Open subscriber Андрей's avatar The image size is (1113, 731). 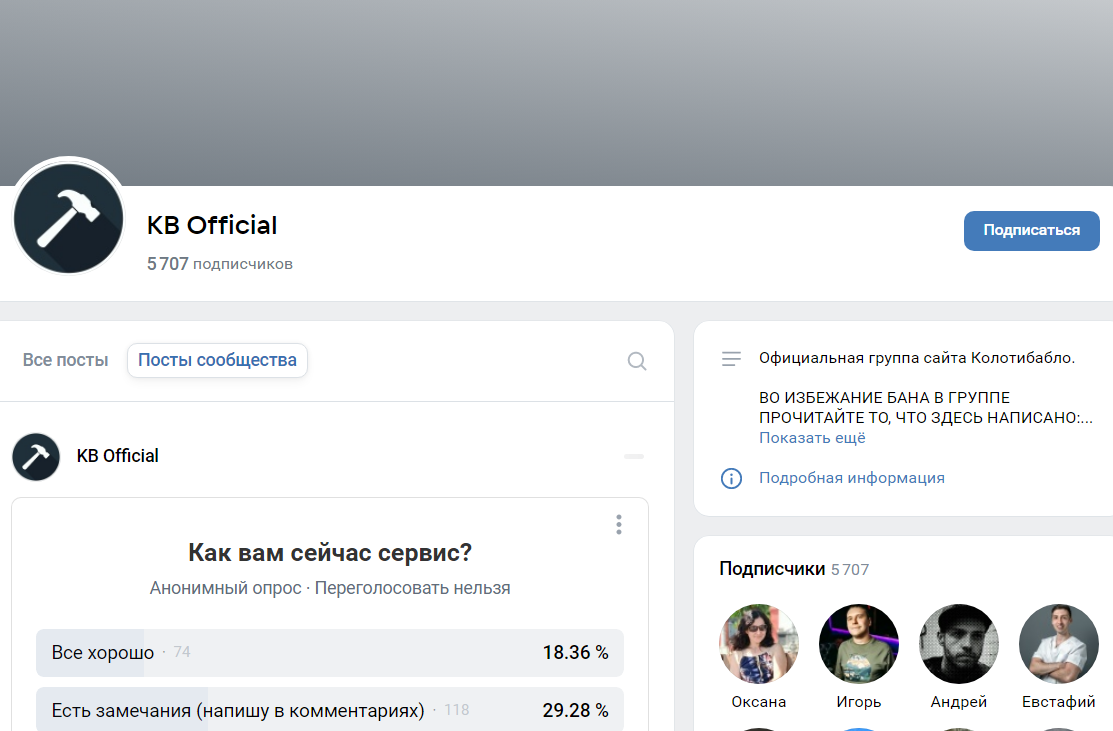959,644
